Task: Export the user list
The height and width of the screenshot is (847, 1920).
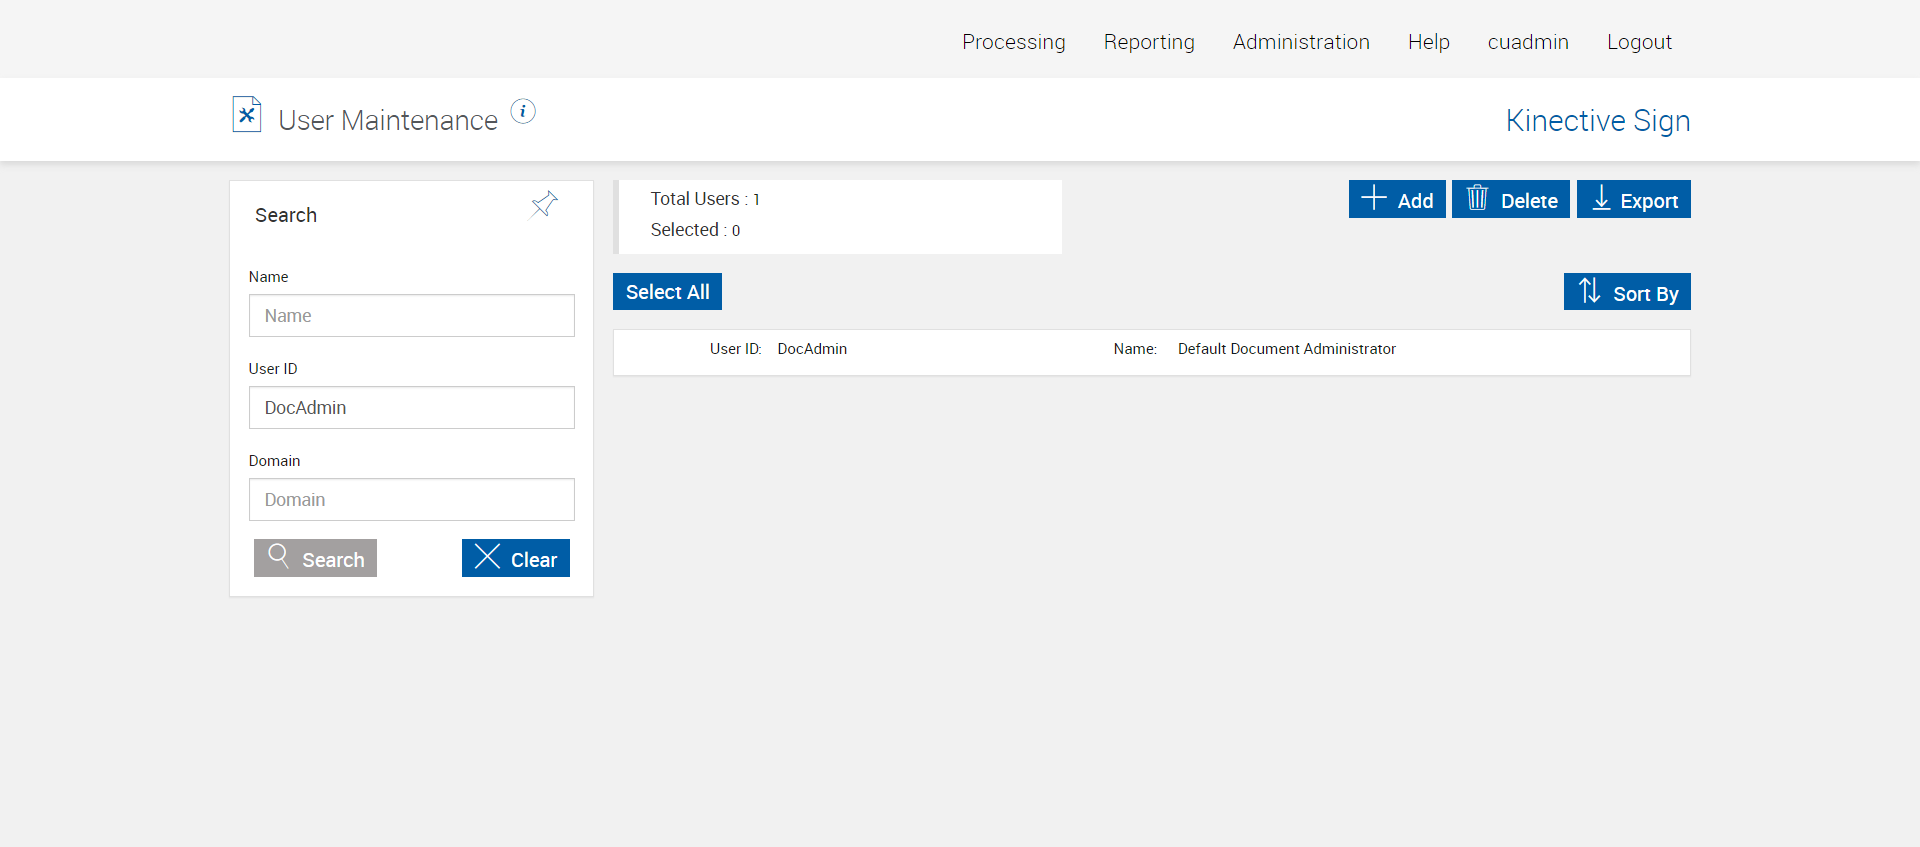Action: [1633, 199]
